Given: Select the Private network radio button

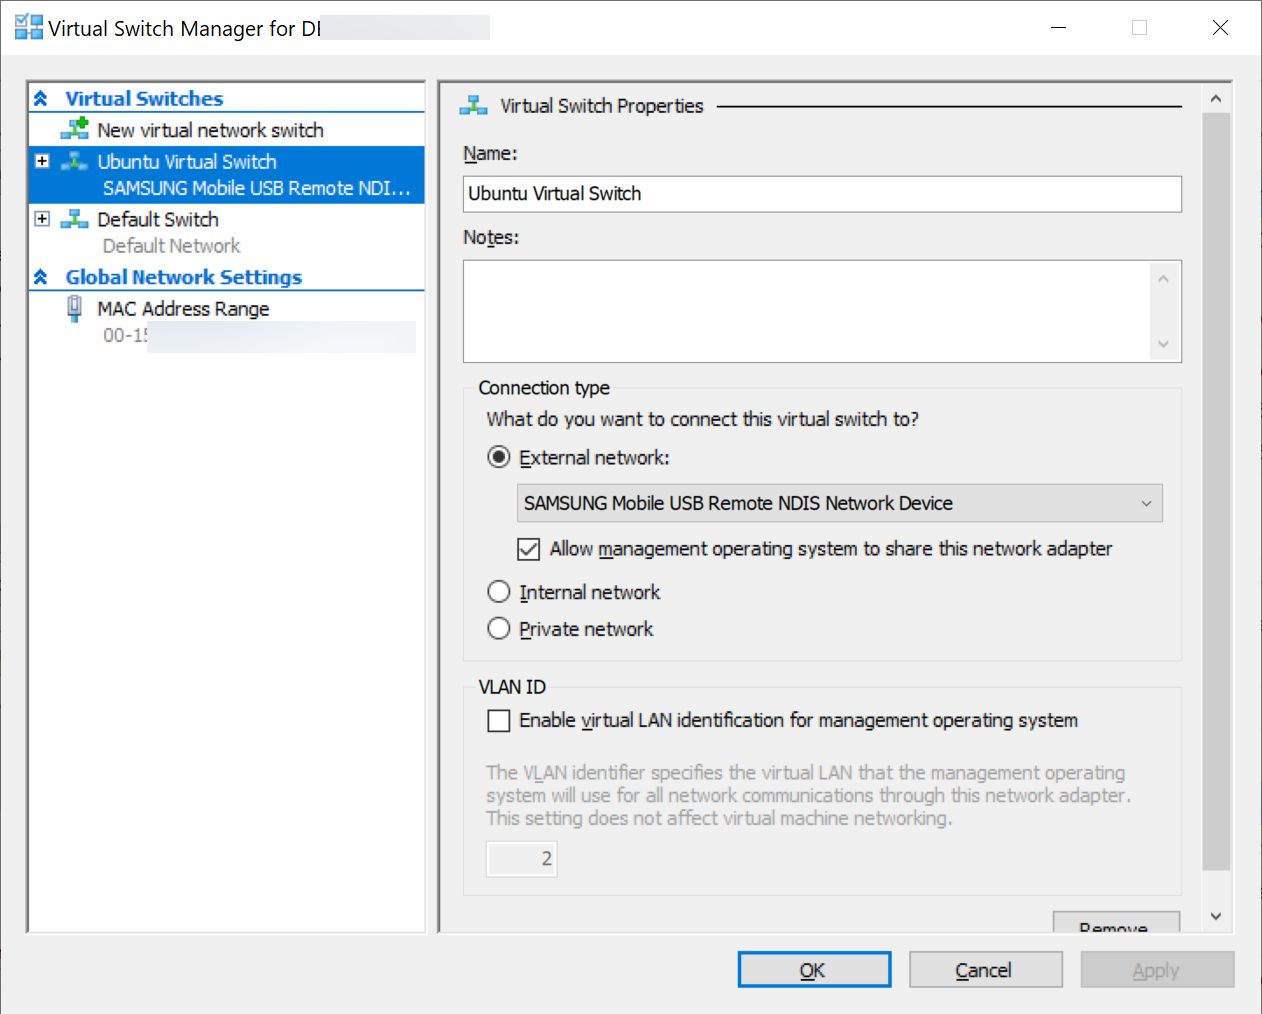Looking at the screenshot, I should tap(498, 629).
